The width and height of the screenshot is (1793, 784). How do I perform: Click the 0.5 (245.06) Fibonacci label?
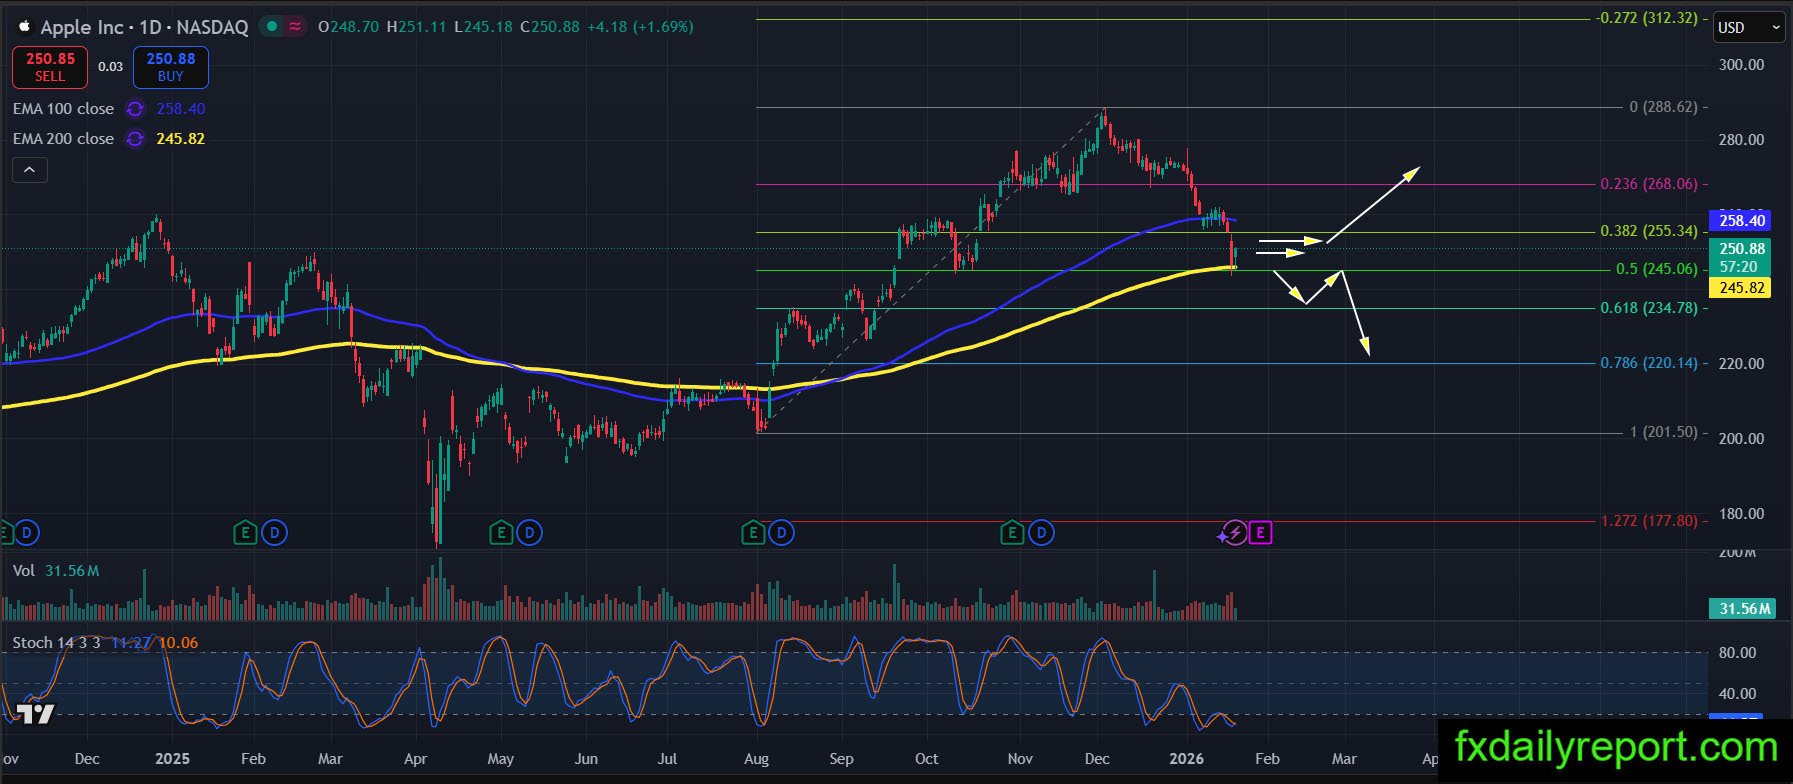(x=1657, y=269)
